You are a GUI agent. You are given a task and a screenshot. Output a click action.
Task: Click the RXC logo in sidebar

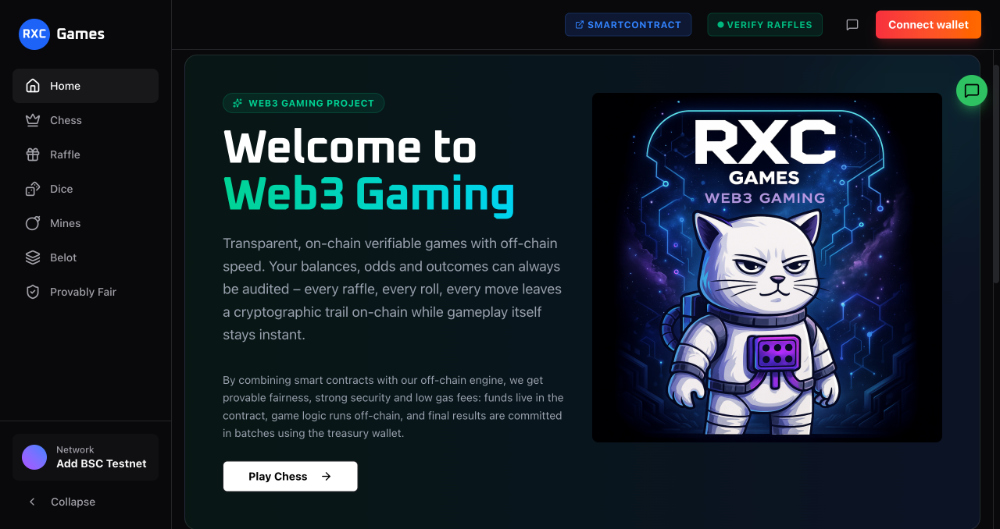click(x=34, y=34)
